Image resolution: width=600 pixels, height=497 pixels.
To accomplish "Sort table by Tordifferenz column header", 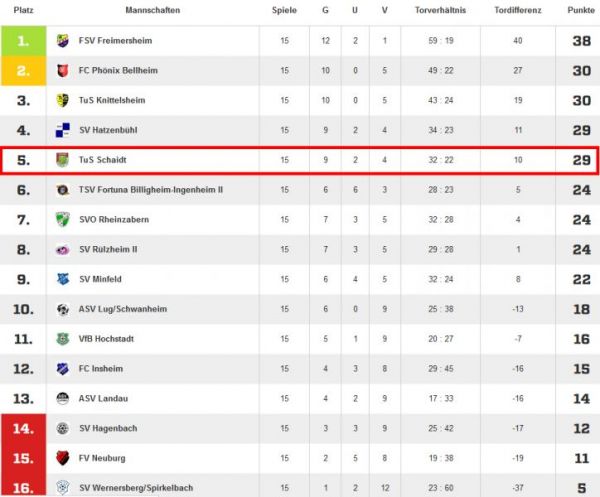I will coord(518,10).
